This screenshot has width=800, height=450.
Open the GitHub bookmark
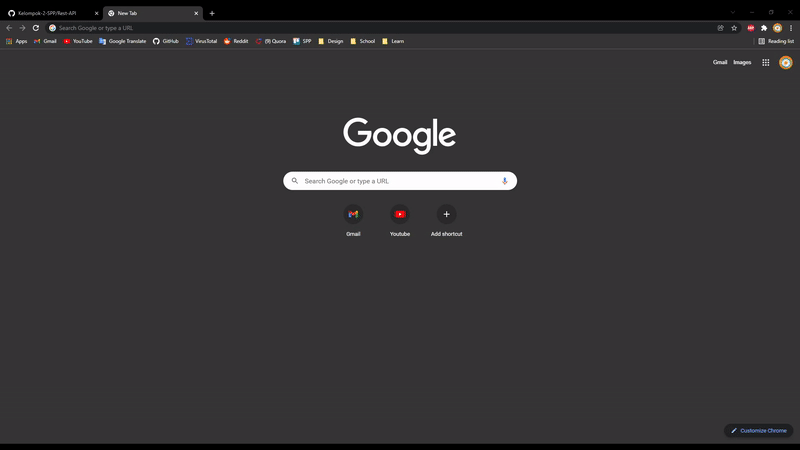166,41
